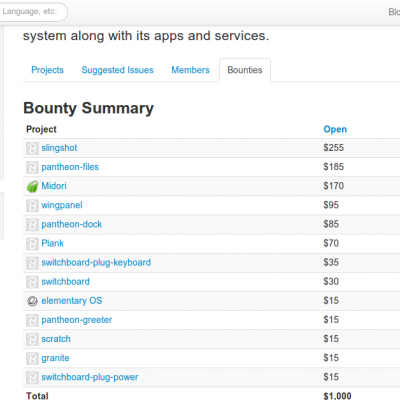The height and width of the screenshot is (400, 400).
Task: Click the slingshot project icon
Action: click(x=32, y=148)
